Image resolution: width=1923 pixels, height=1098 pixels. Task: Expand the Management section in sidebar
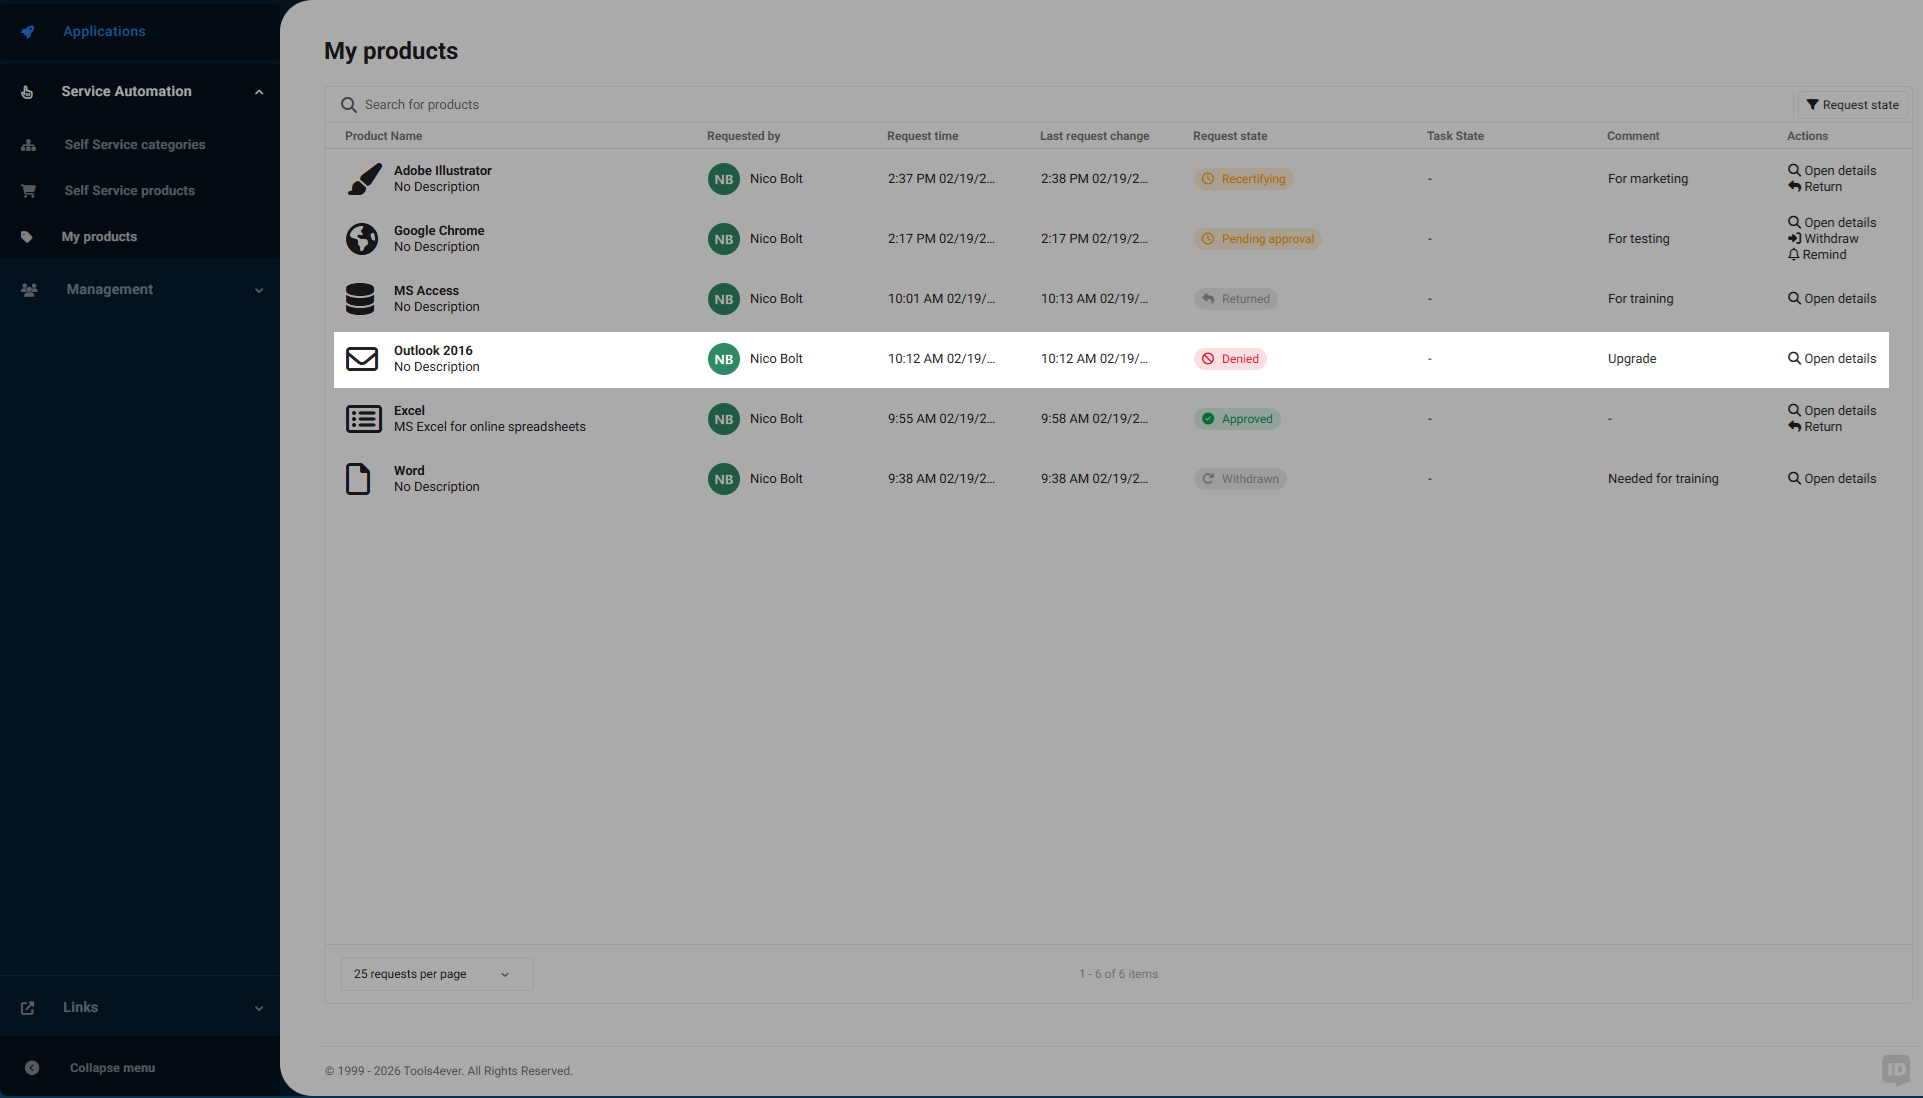(259, 290)
